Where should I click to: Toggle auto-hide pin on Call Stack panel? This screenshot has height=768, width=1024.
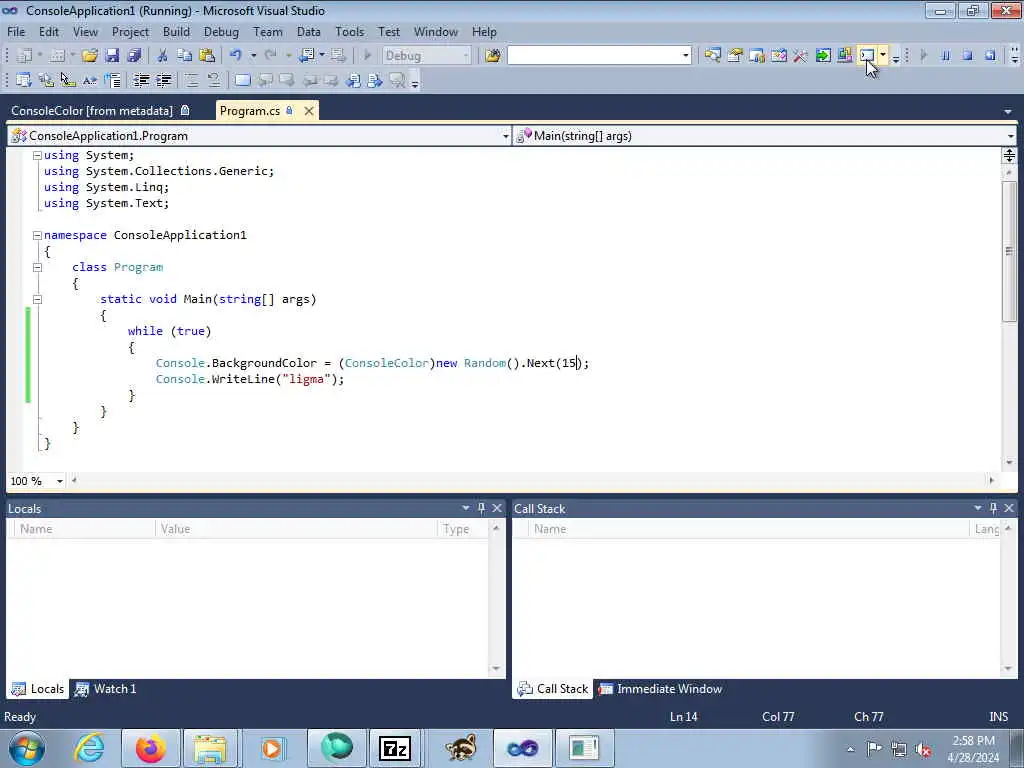pyautogui.click(x=993, y=508)
